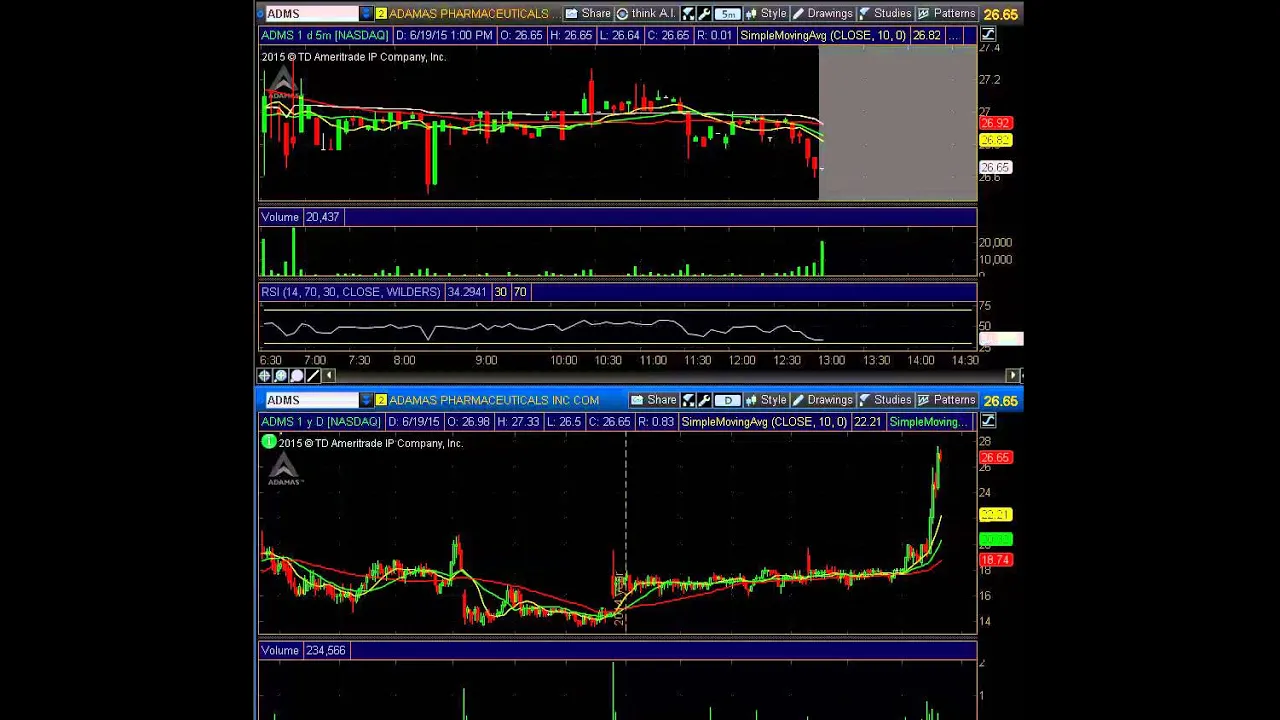
Task: Click the flask tools icon on the top chart
Action: click(x=688, y=13)
